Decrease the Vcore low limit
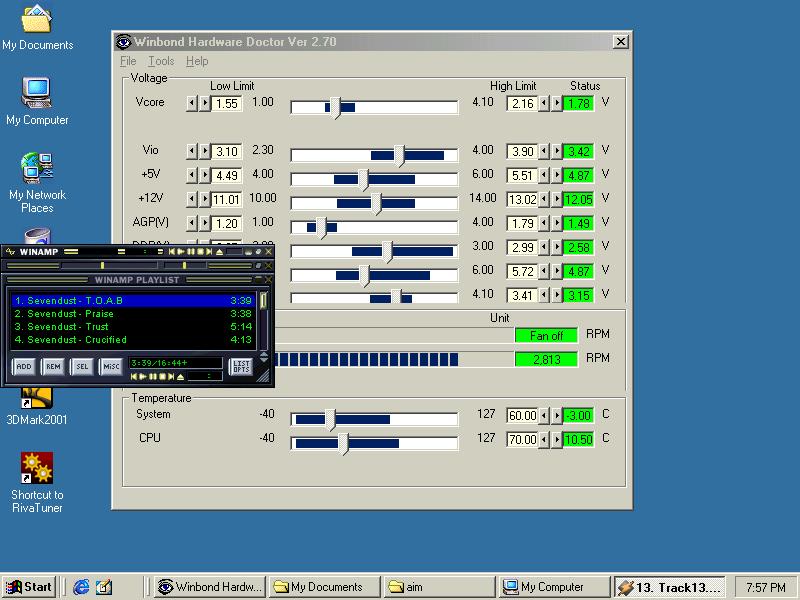Viewport: 800px width, 600px height. (x=191, y=103)
